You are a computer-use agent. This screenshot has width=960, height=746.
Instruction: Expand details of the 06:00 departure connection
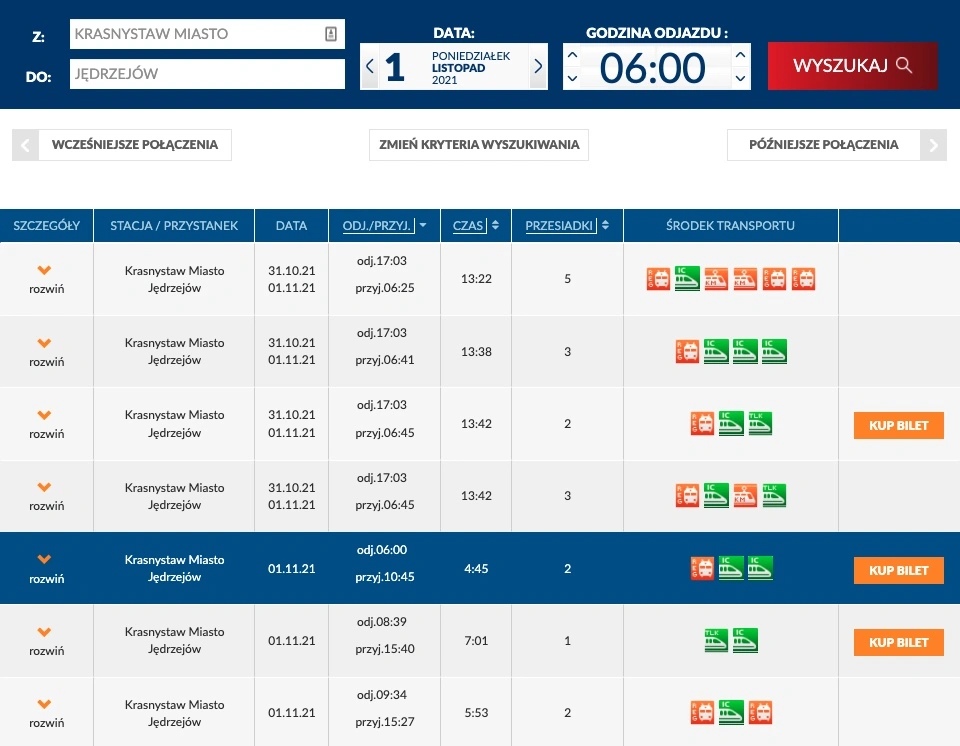(x=46, y=568)
